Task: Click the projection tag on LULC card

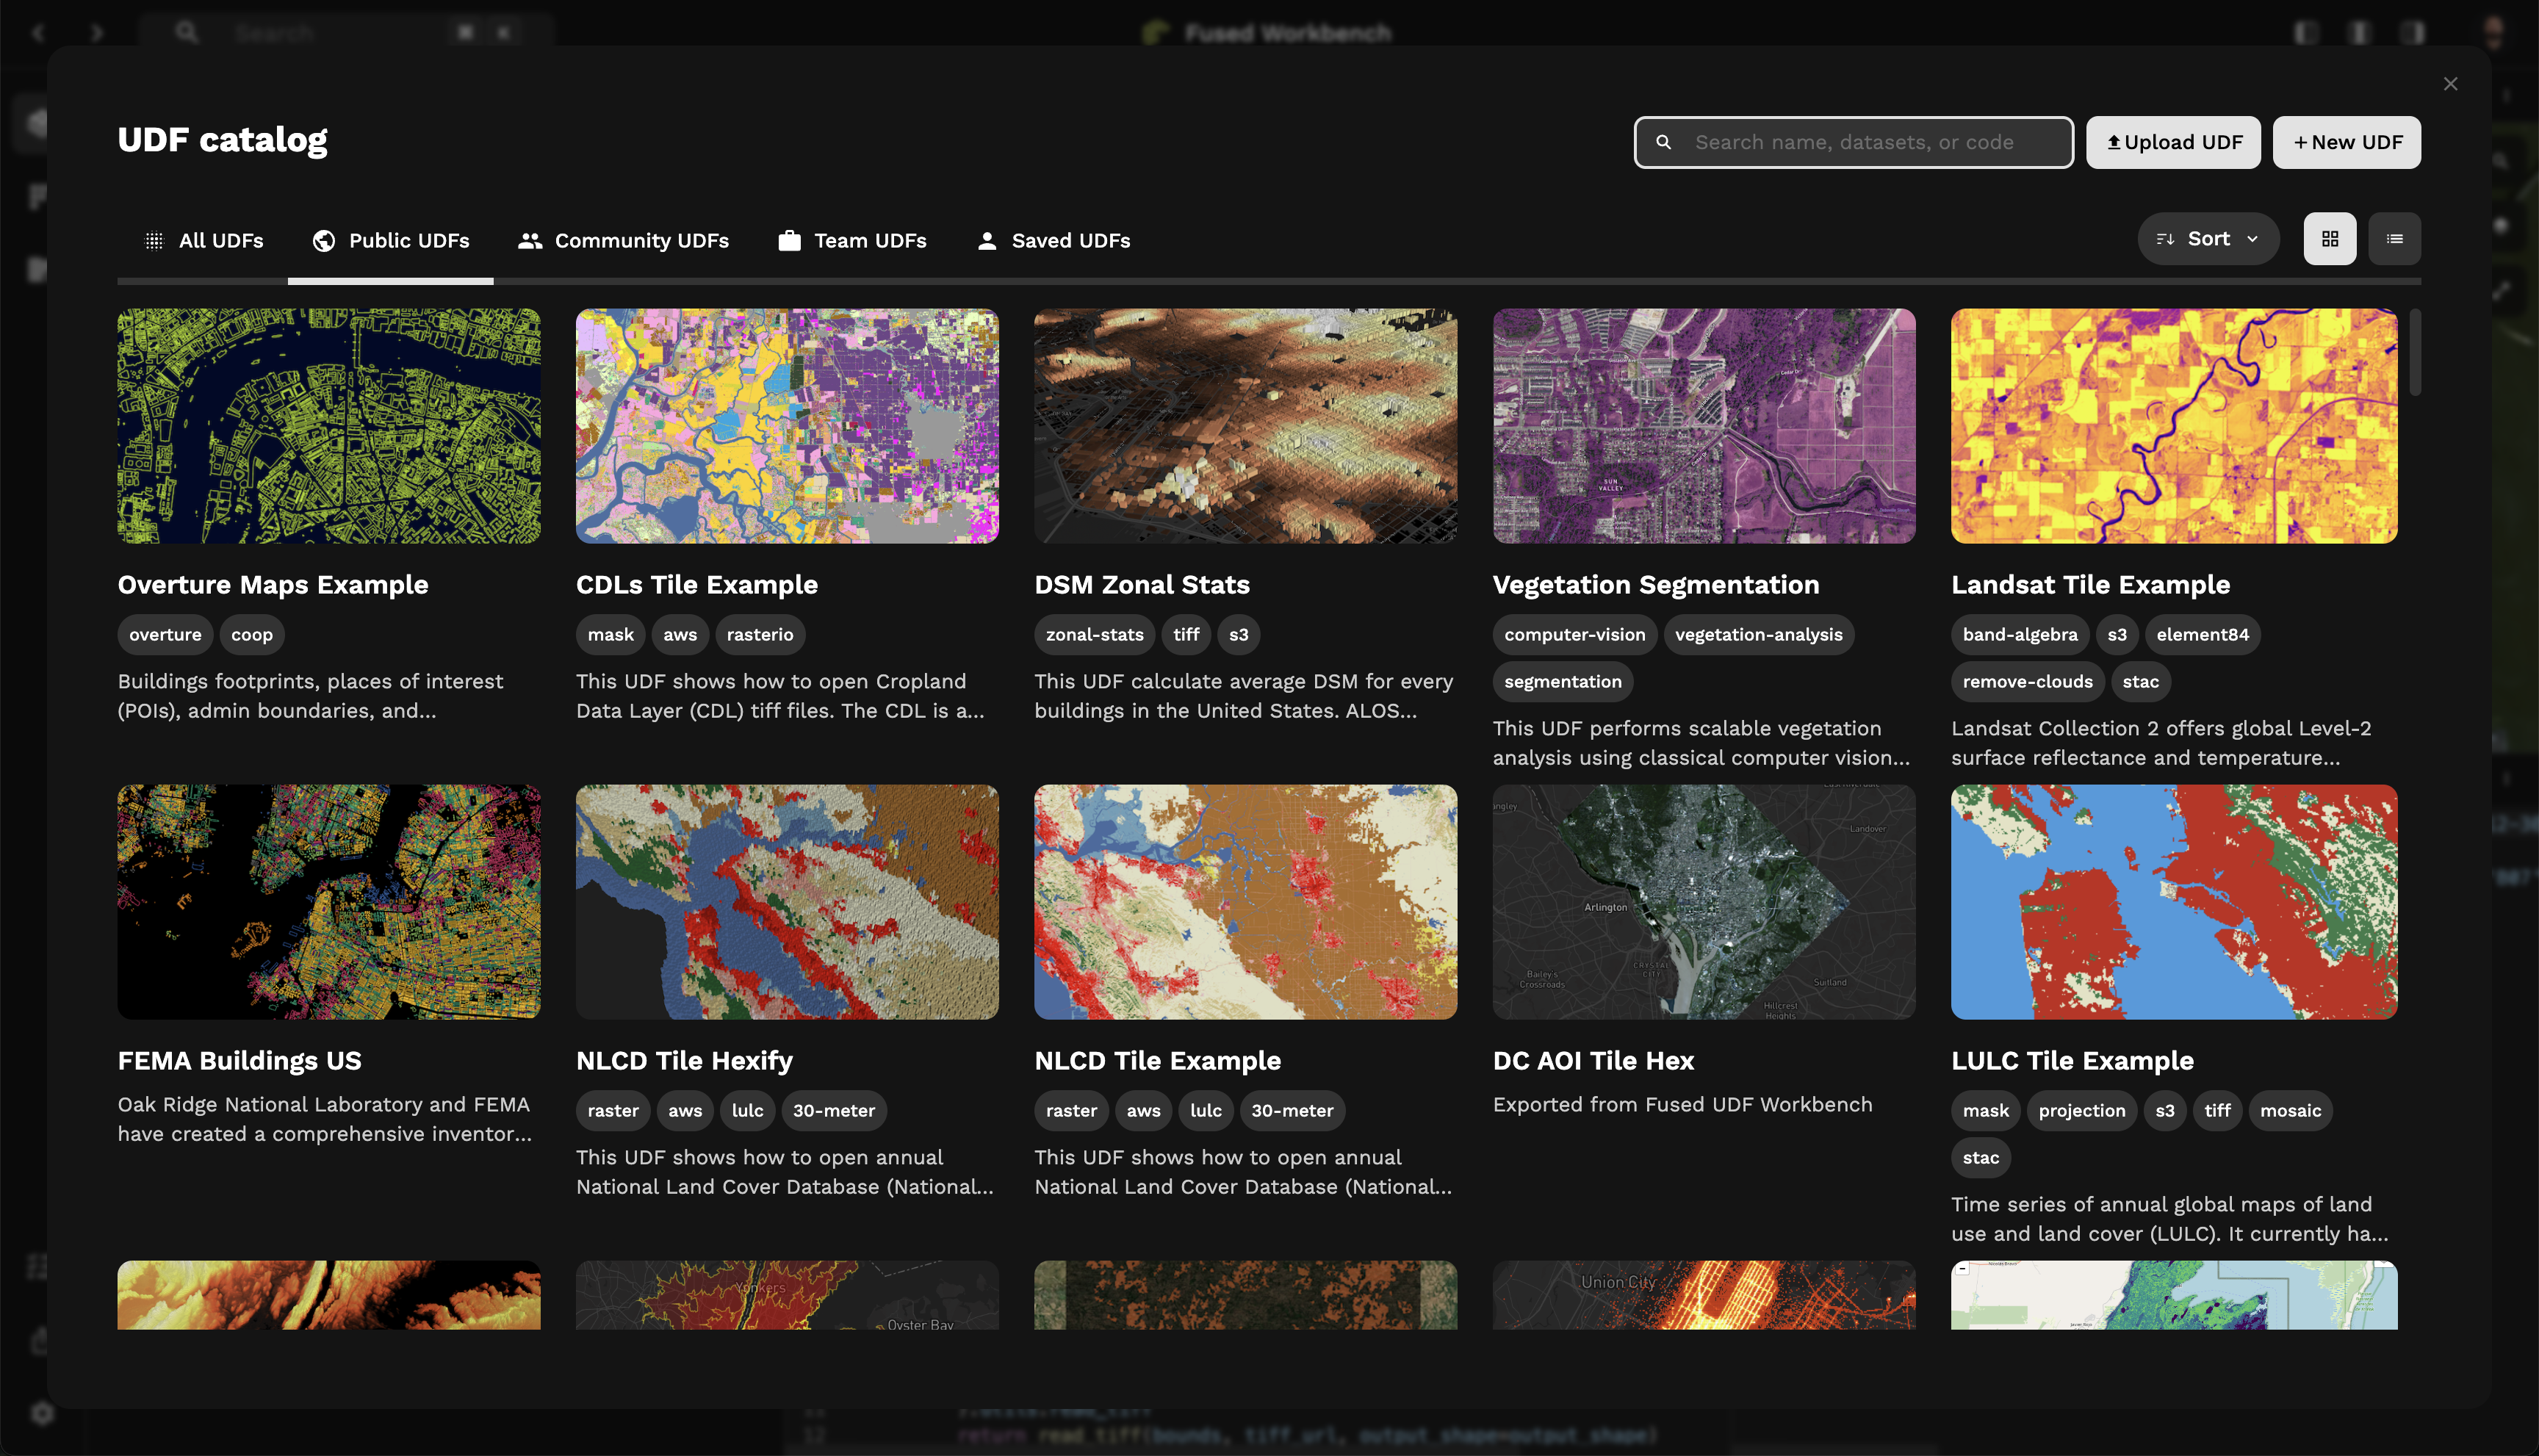Action: pyautogui.click(x=2081, y=1110)
